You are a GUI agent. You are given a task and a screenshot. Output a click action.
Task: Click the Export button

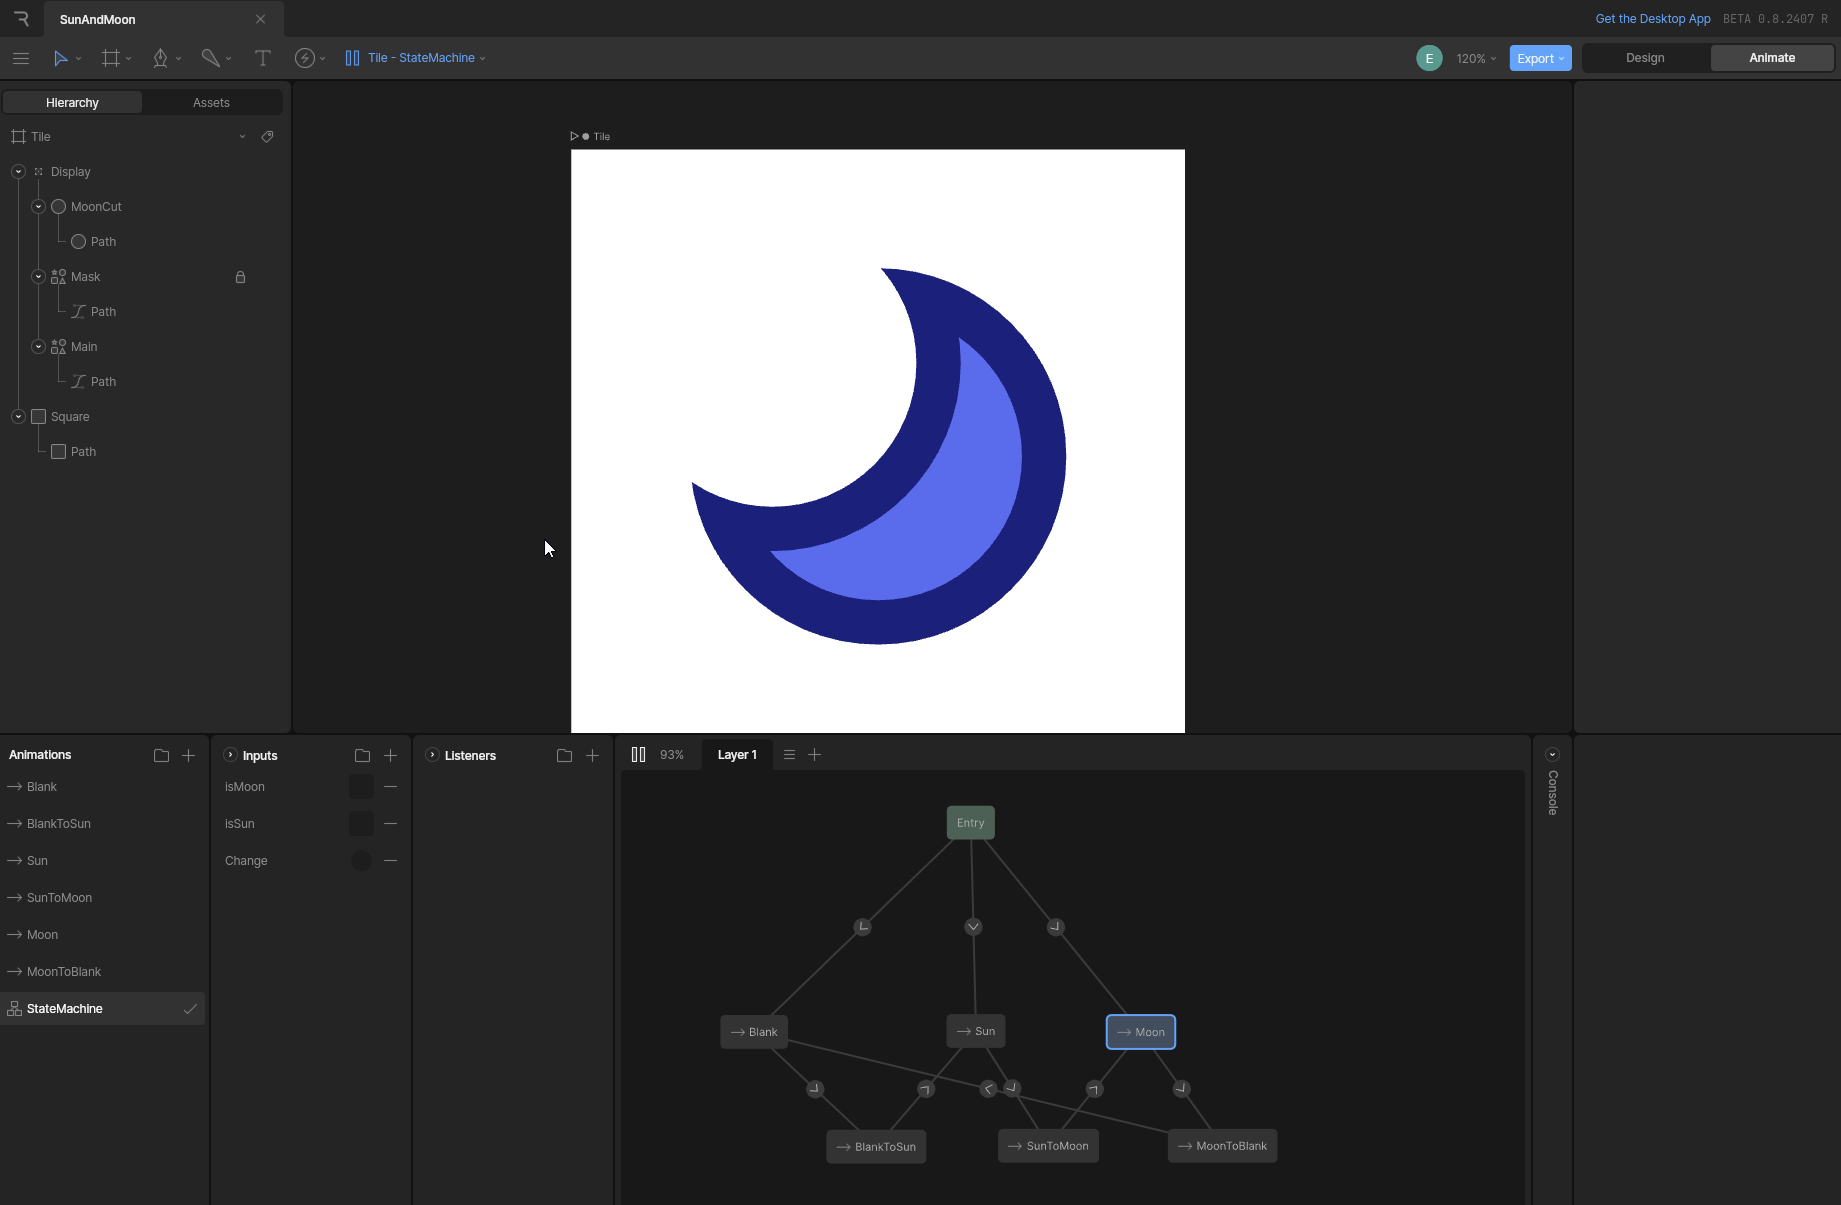click(x=1540, y=58)
